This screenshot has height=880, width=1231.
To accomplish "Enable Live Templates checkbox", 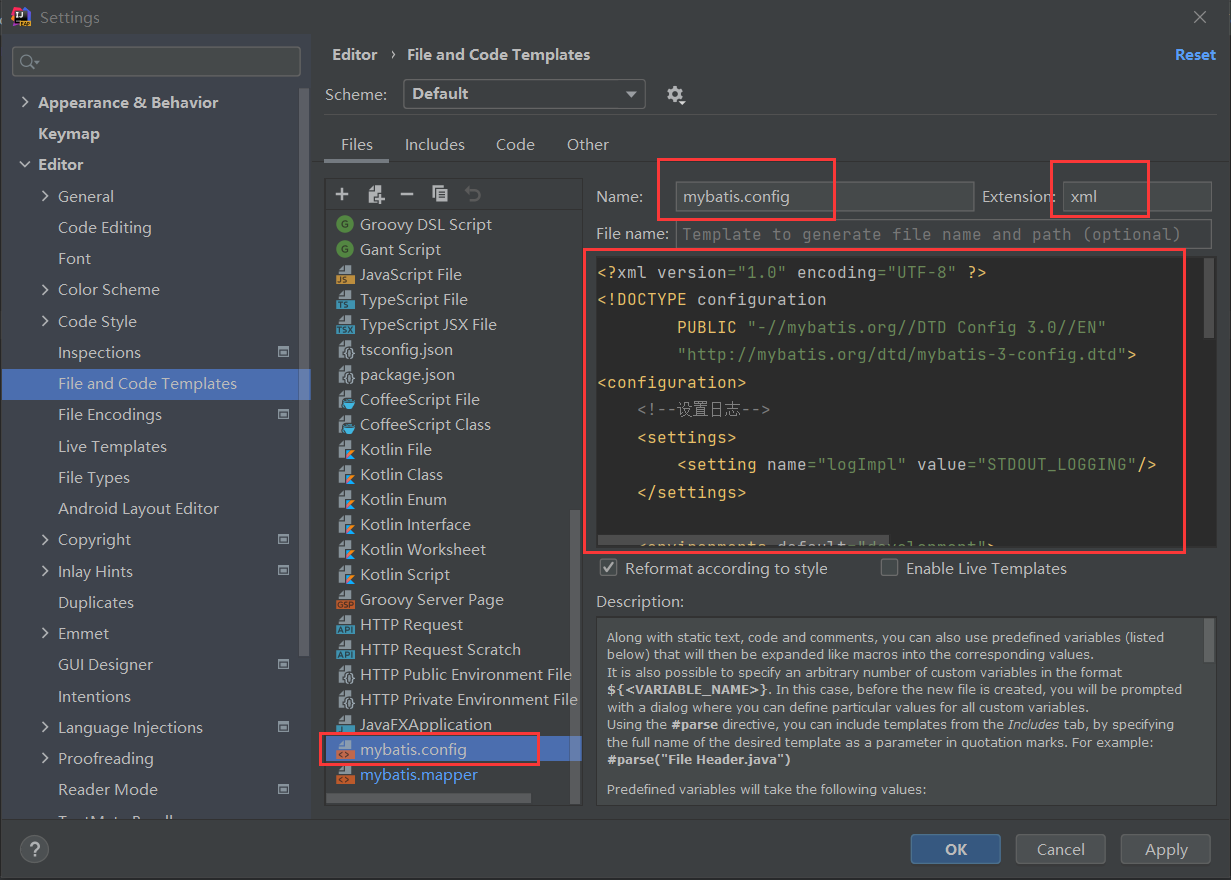I will [x=889, y=568].
